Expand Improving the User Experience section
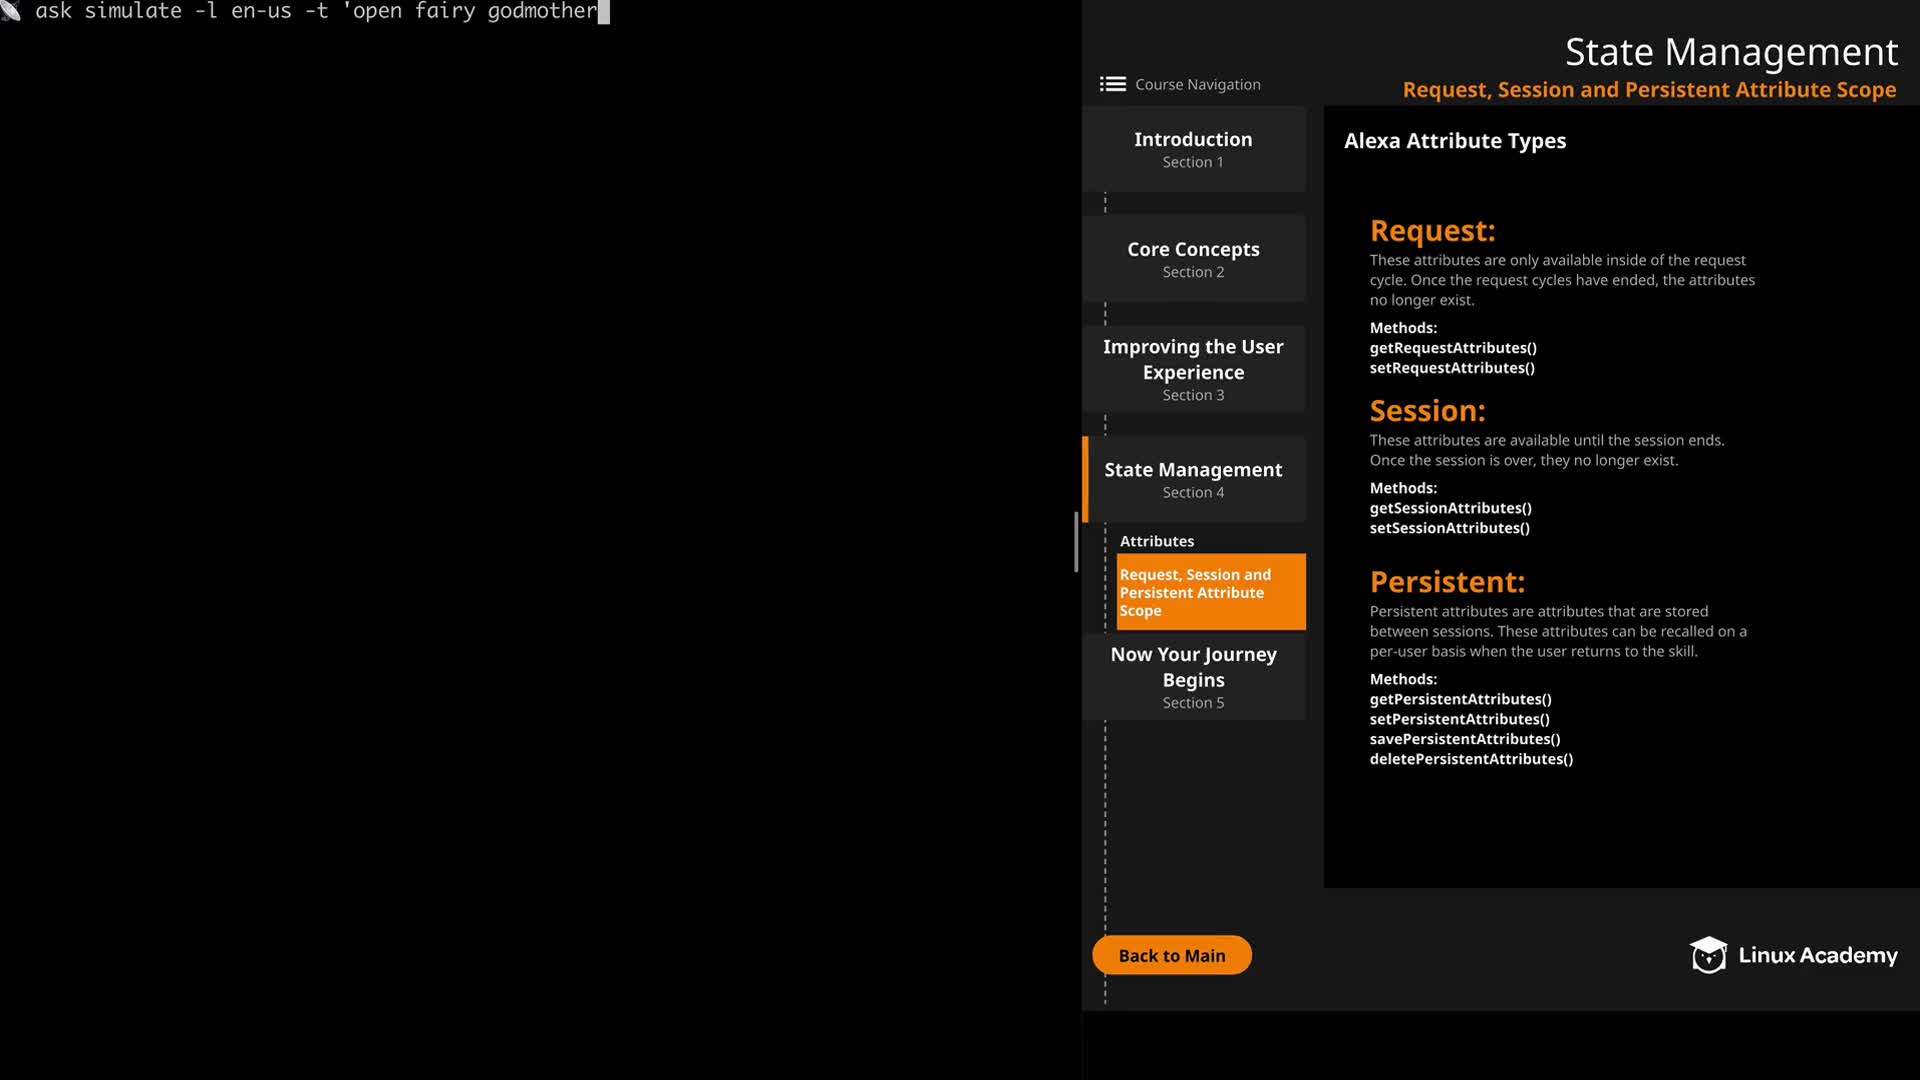1920x1080 pixels. [x=1193, y=369]
